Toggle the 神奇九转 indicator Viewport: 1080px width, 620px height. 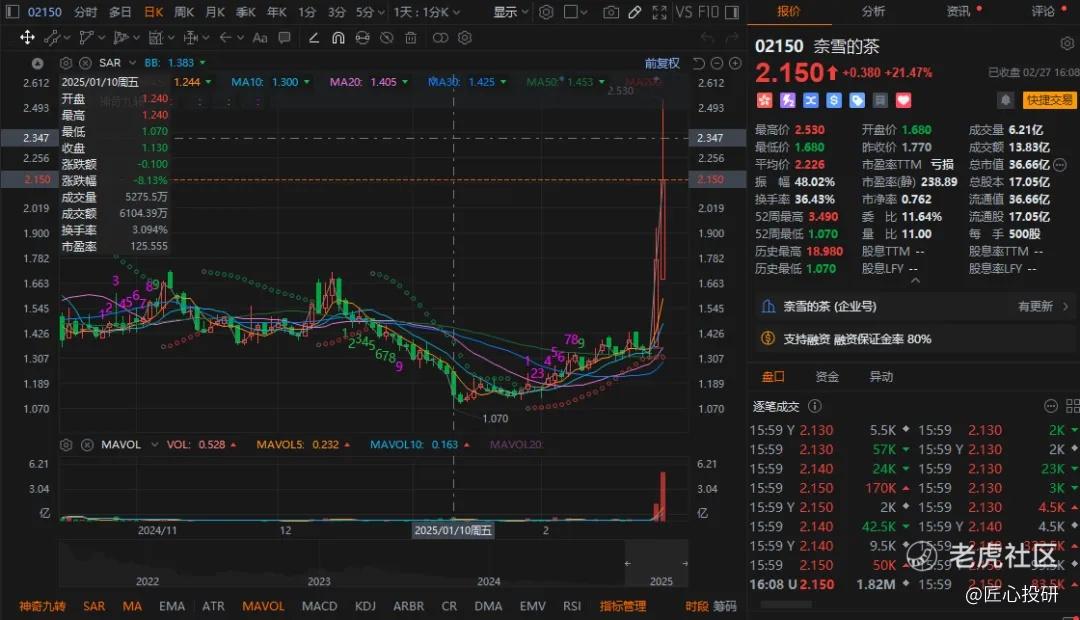[x=43, y=606]
